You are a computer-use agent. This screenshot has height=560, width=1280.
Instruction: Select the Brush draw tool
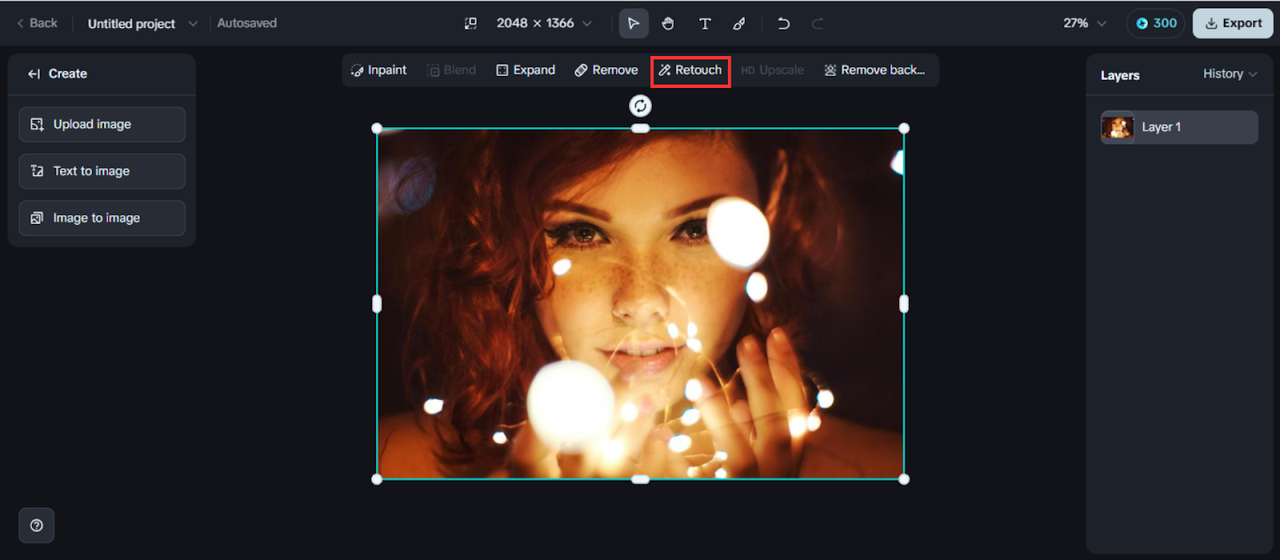(x=739, y=23)
